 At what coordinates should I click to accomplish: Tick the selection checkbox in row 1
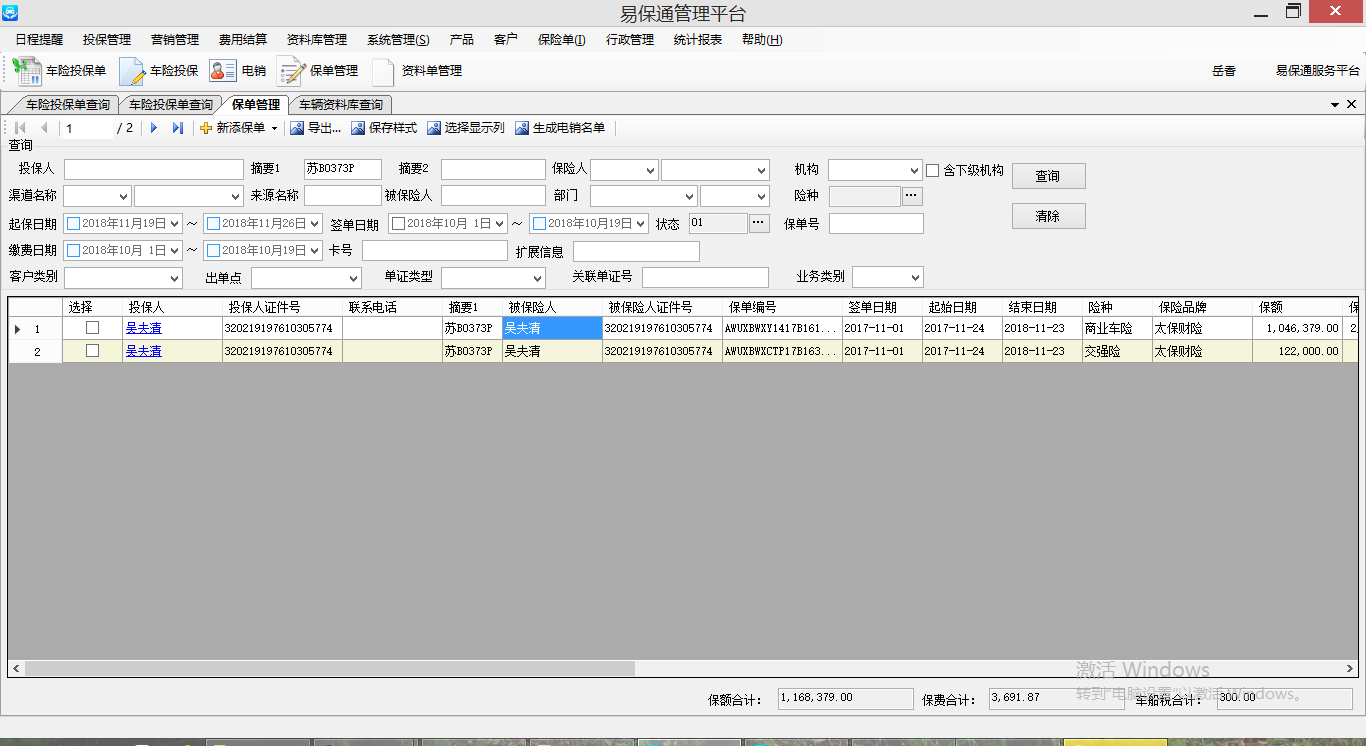[x=92, y=328]
